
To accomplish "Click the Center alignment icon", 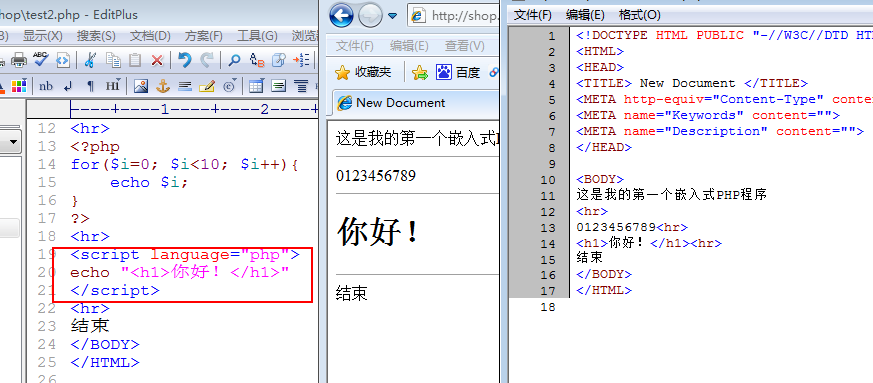I will point(301,86).
